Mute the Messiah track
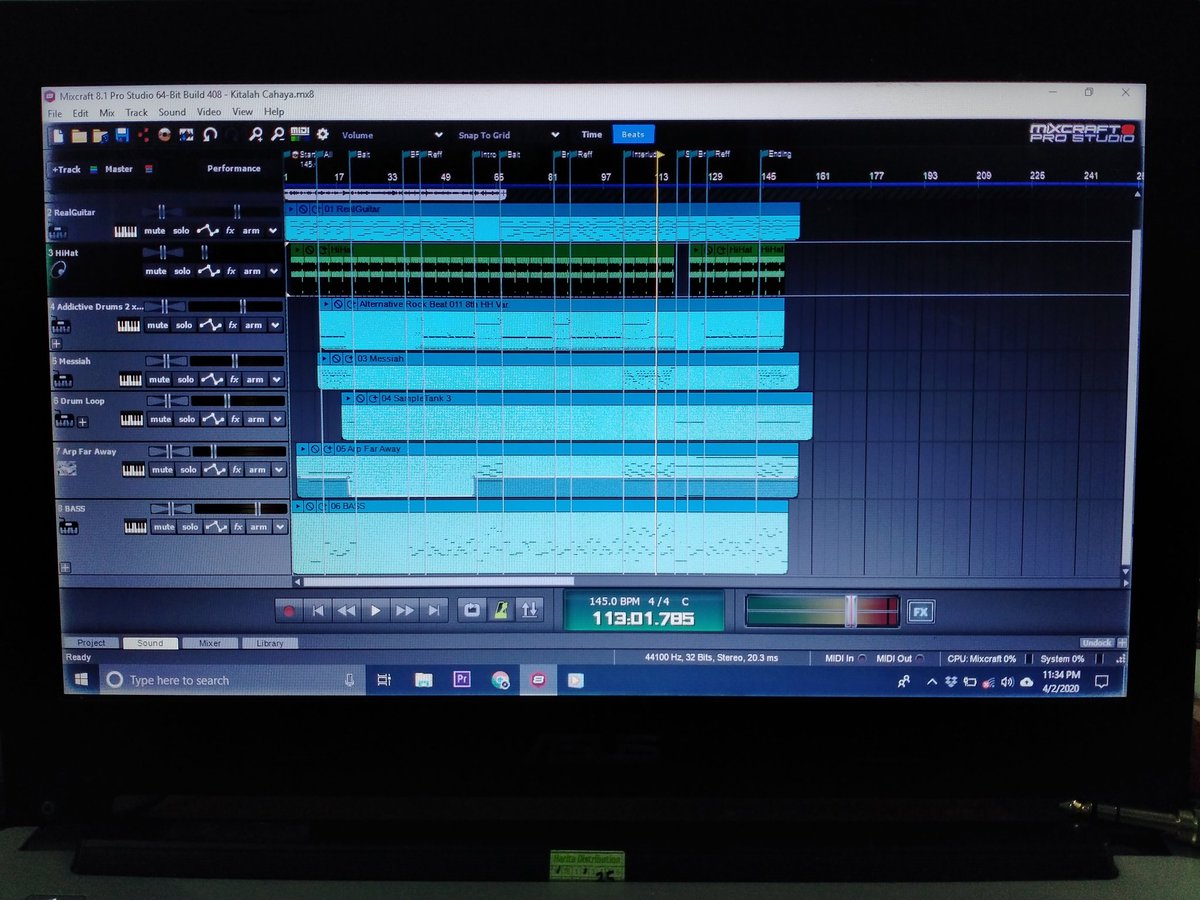This screenshot has width=1200, height=900. 159,379
